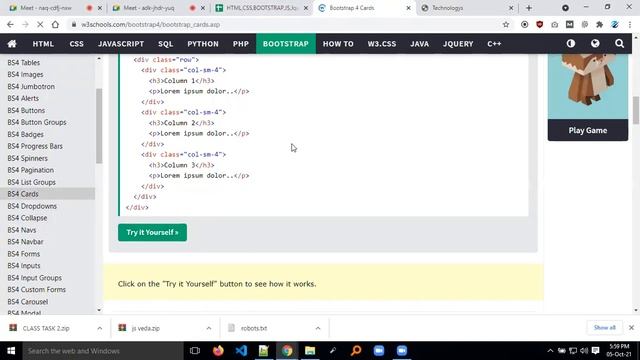Open the SQL menu item

166,44
